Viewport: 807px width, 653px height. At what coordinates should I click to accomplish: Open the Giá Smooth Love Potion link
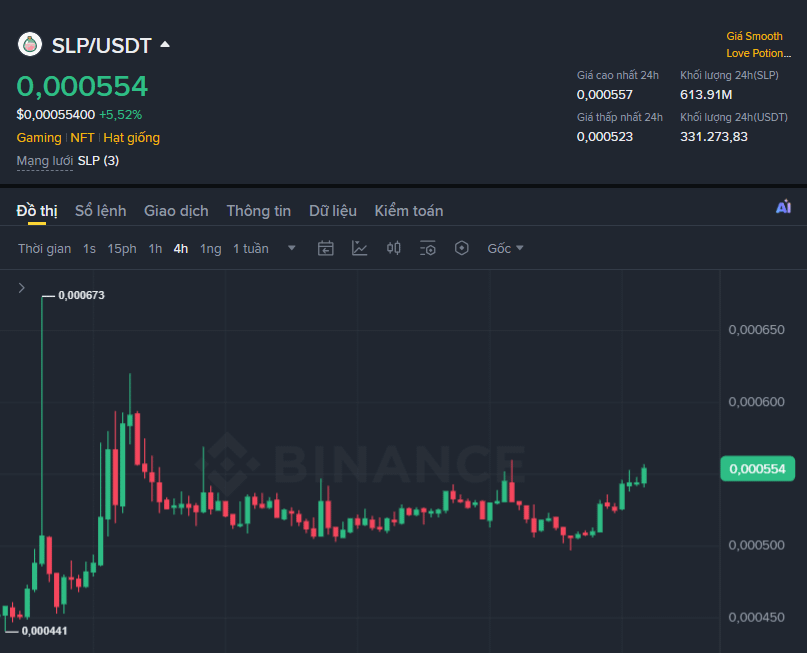[x=758, y=45]
